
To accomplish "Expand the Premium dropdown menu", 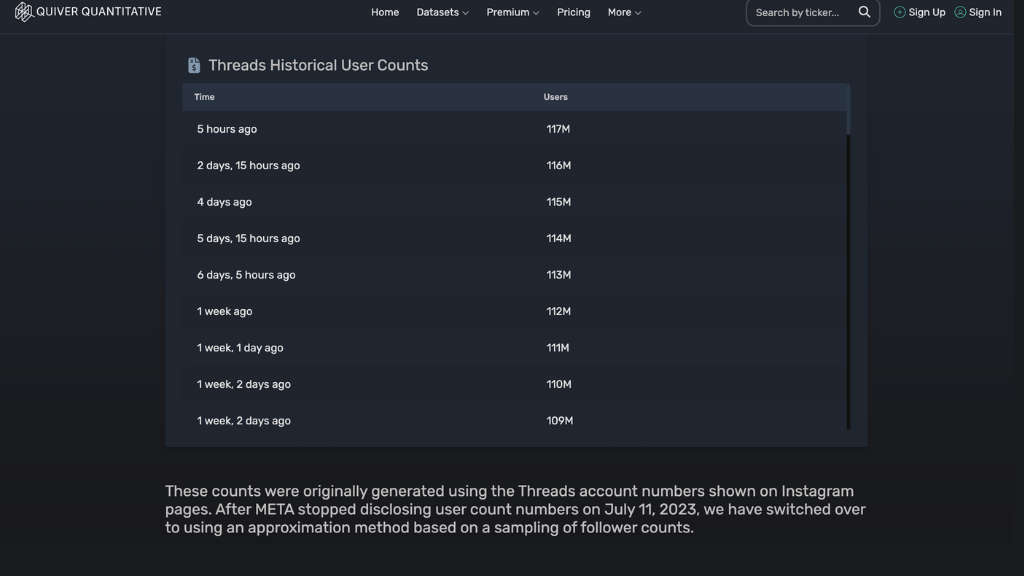I will pyautogui.click(x=513, y=12).
